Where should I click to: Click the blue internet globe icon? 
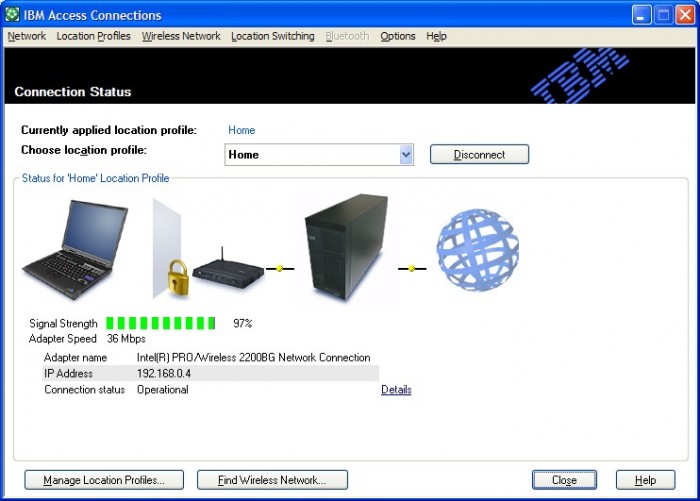477,250
